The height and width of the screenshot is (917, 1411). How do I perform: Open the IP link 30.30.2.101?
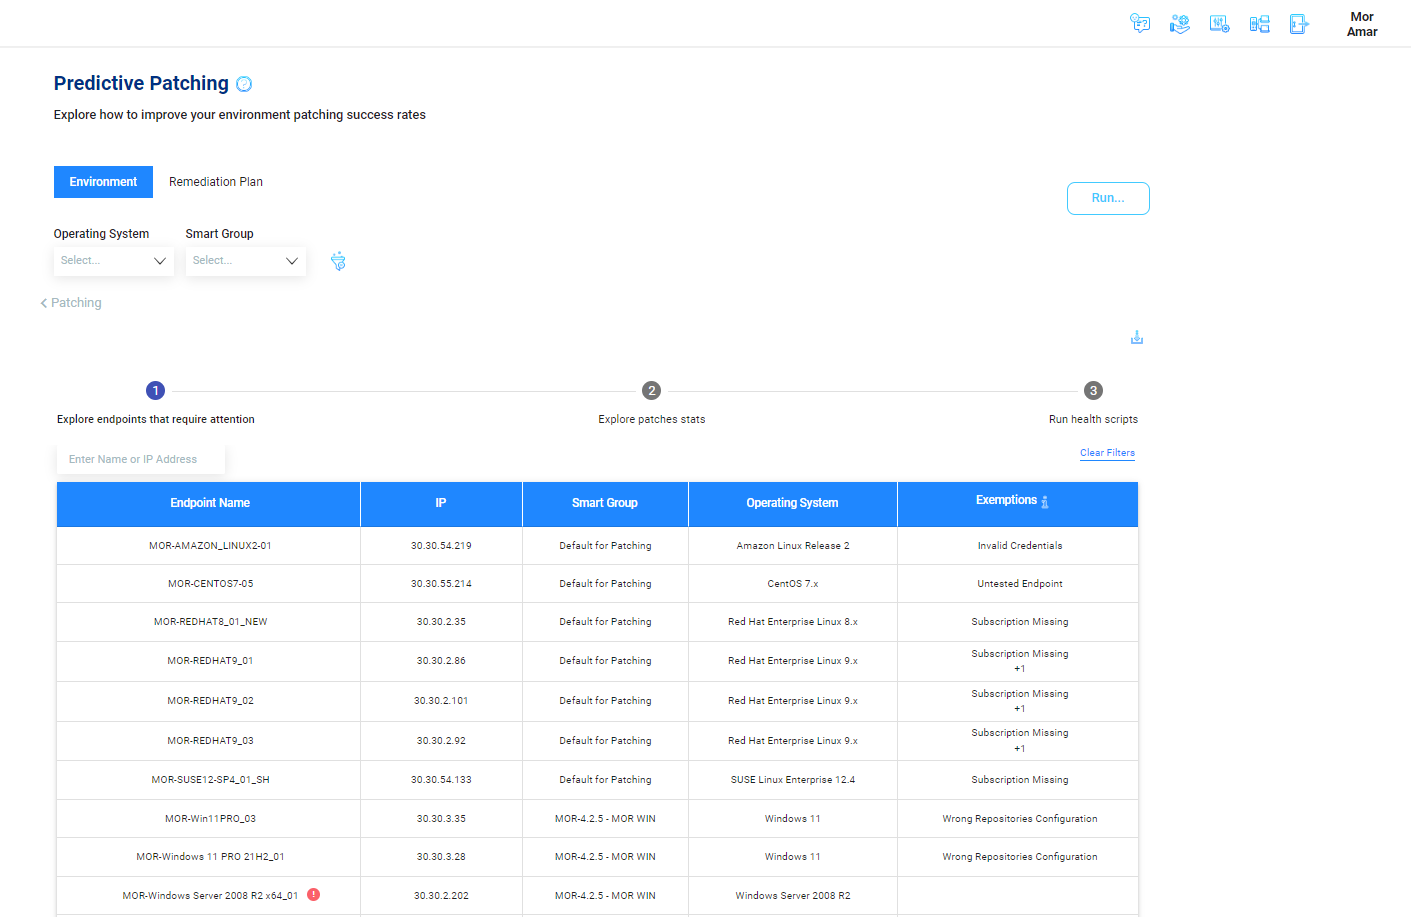441,701
